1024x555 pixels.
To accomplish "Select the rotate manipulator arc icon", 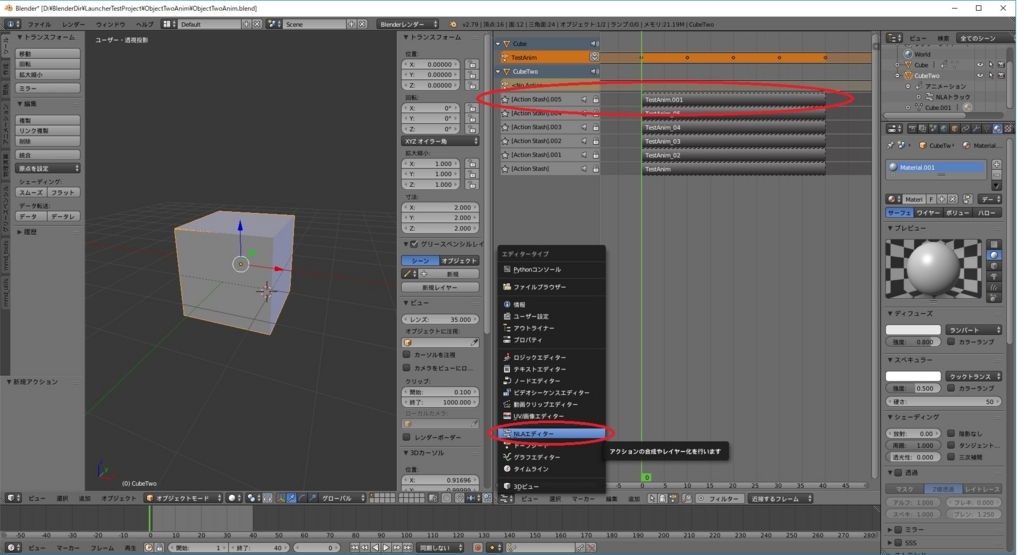I will 302,498.
